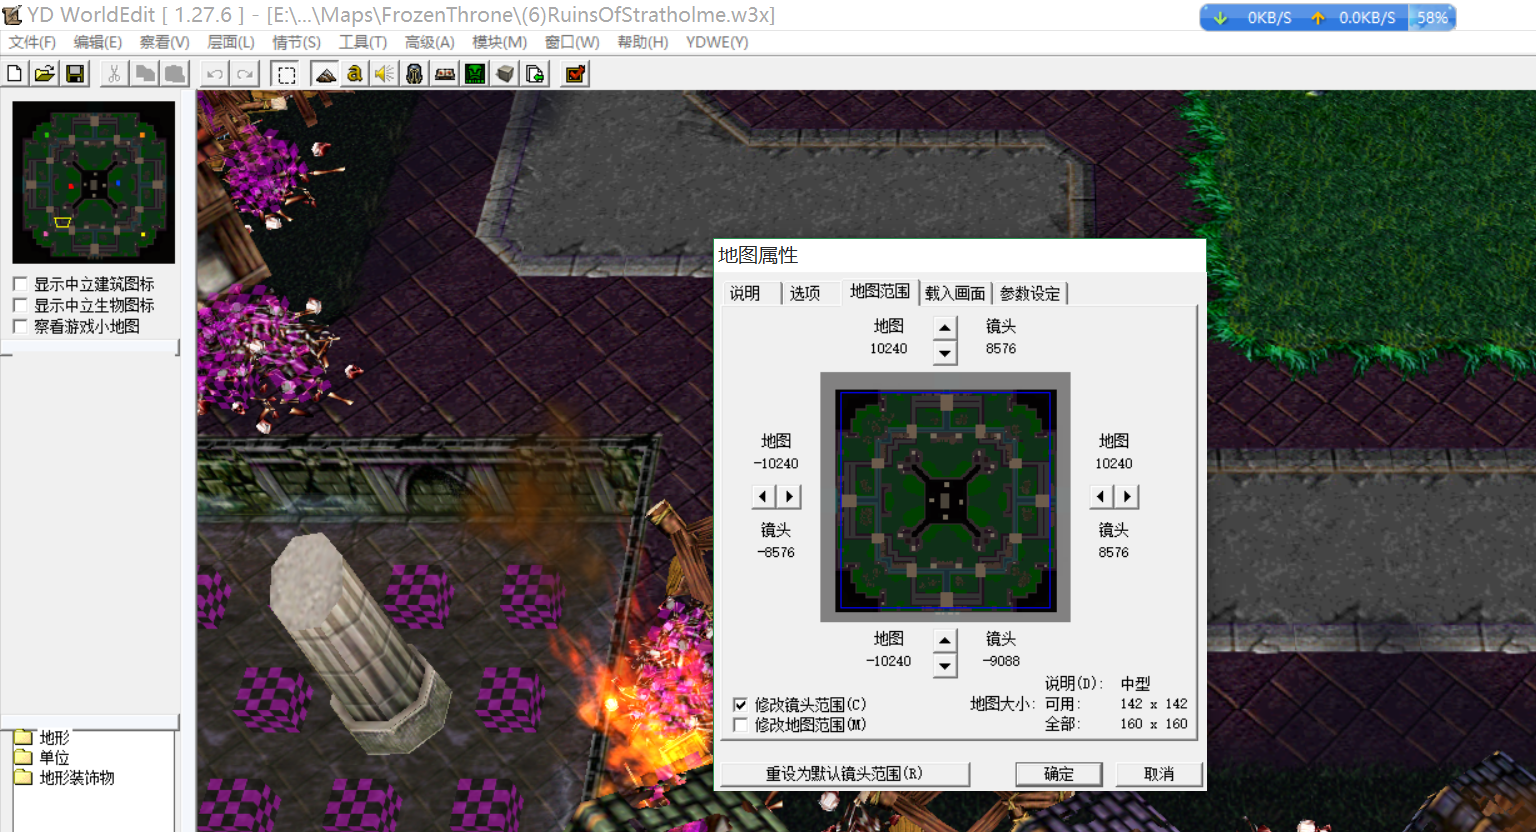Click the bottom boundary down arrow
The image size is (1536, 832).
[945, 665]
